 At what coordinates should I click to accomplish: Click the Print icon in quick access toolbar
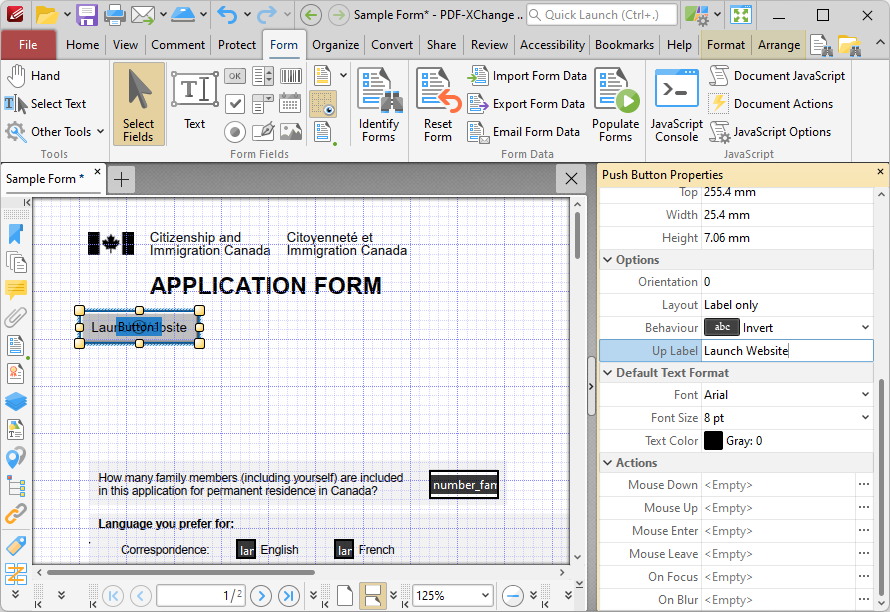click(x=114, y=15)
